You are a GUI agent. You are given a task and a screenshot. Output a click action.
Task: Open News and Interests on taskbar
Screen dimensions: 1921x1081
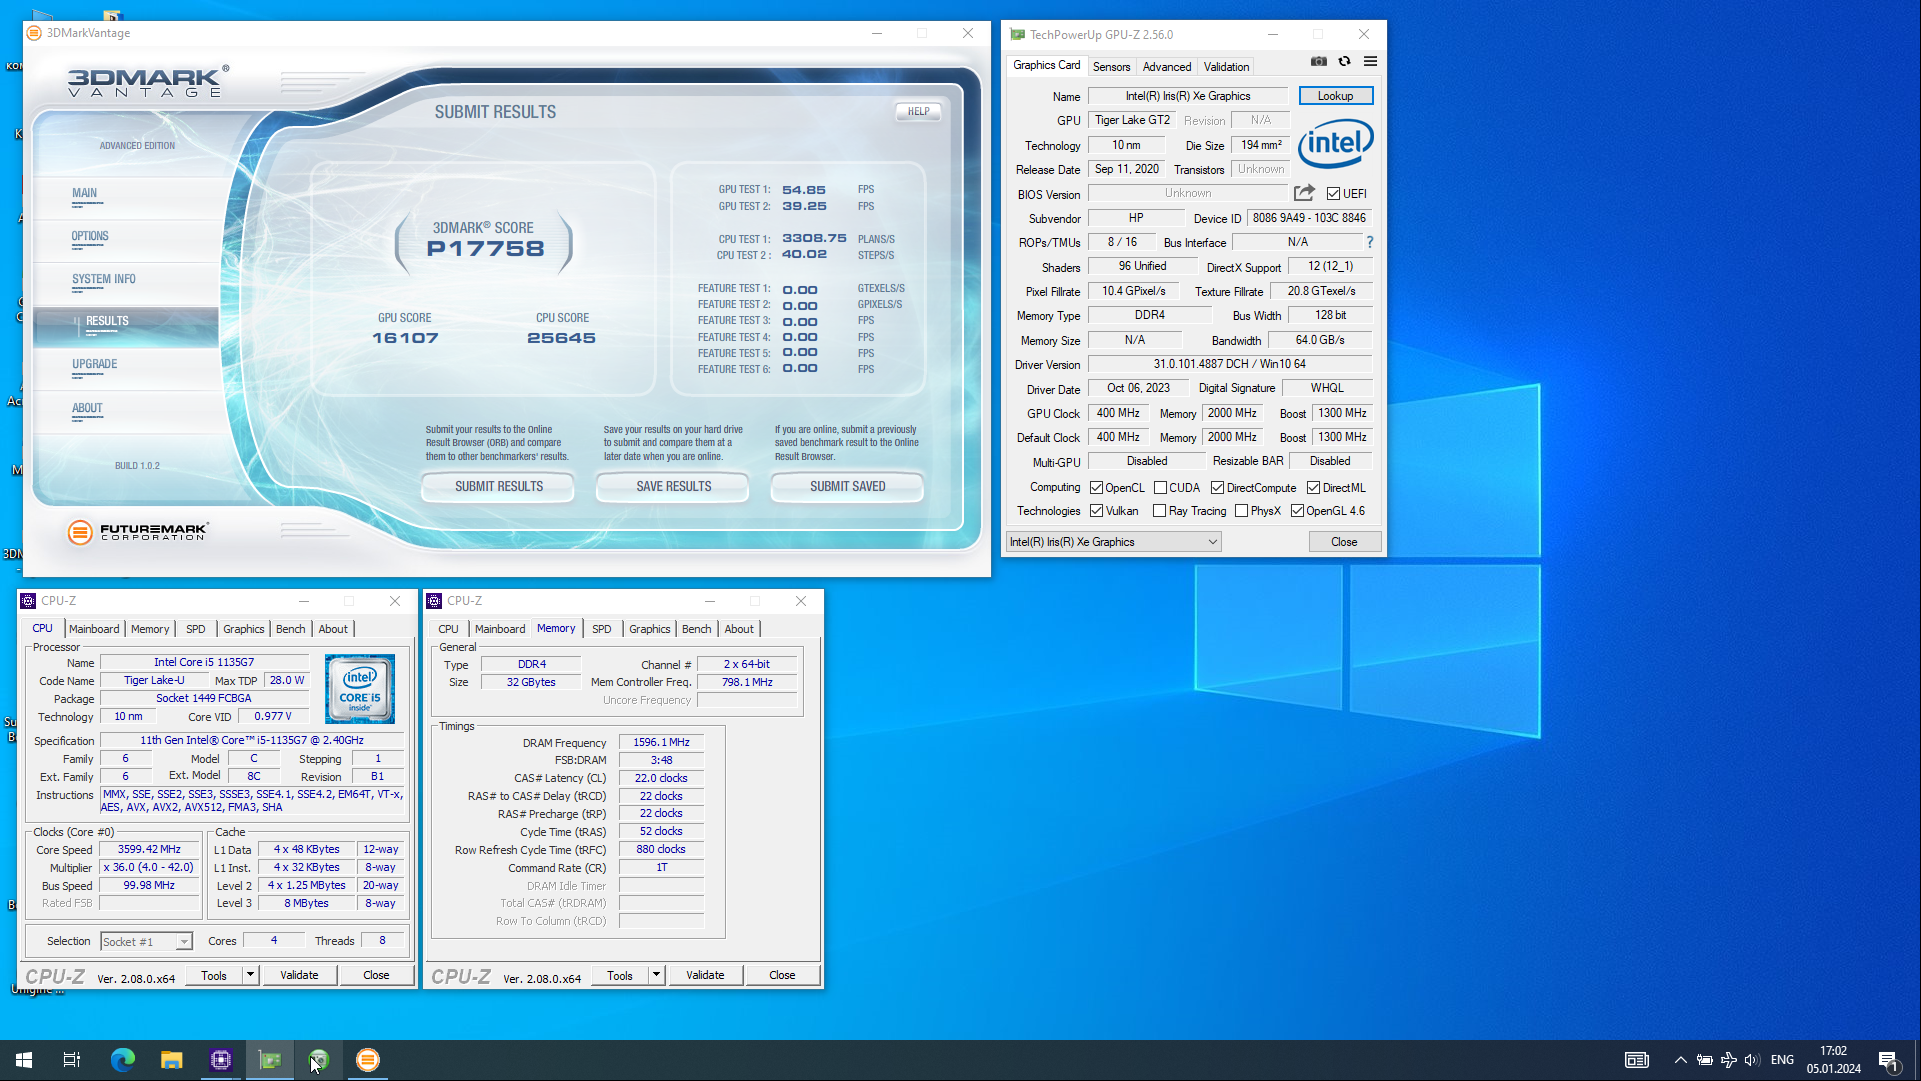coord(1637,1060)
